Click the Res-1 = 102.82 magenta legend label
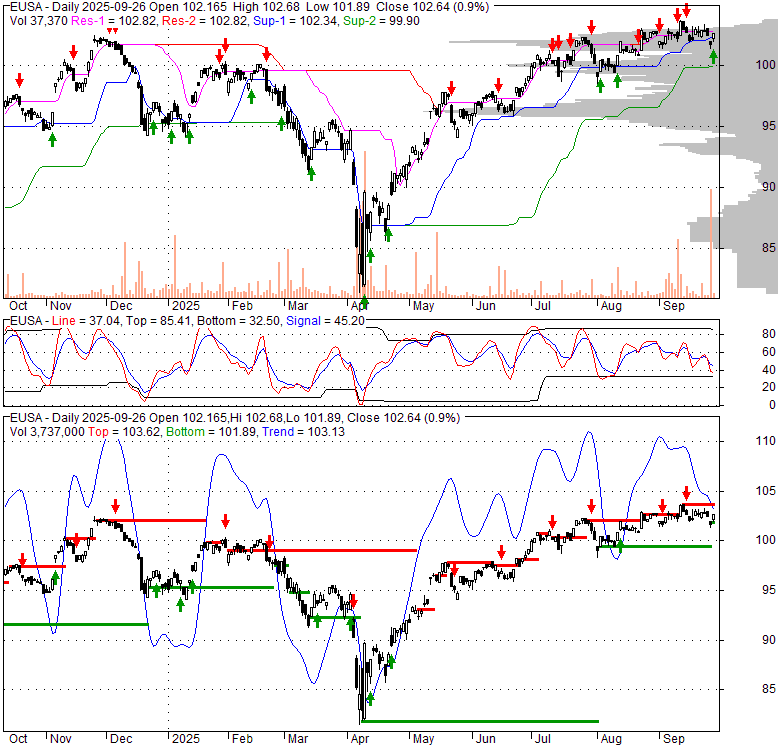 (x=113, y=21)
